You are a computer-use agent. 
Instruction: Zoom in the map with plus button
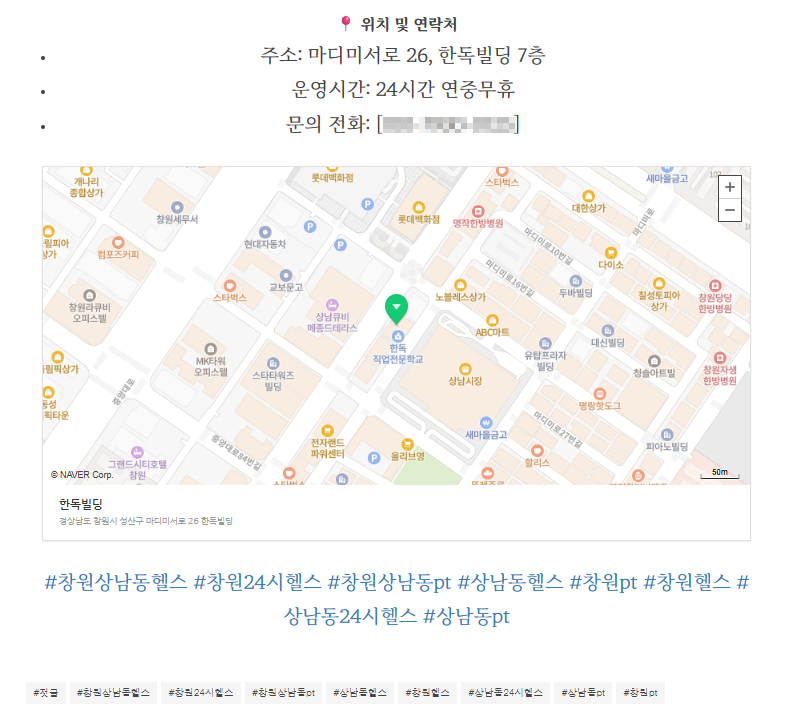pos(729,187)
